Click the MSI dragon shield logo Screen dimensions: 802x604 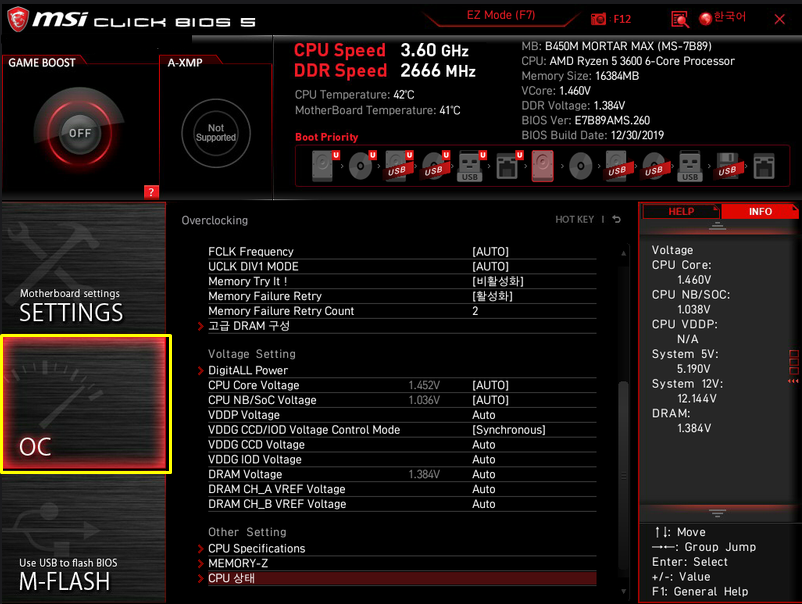(17, 19)
